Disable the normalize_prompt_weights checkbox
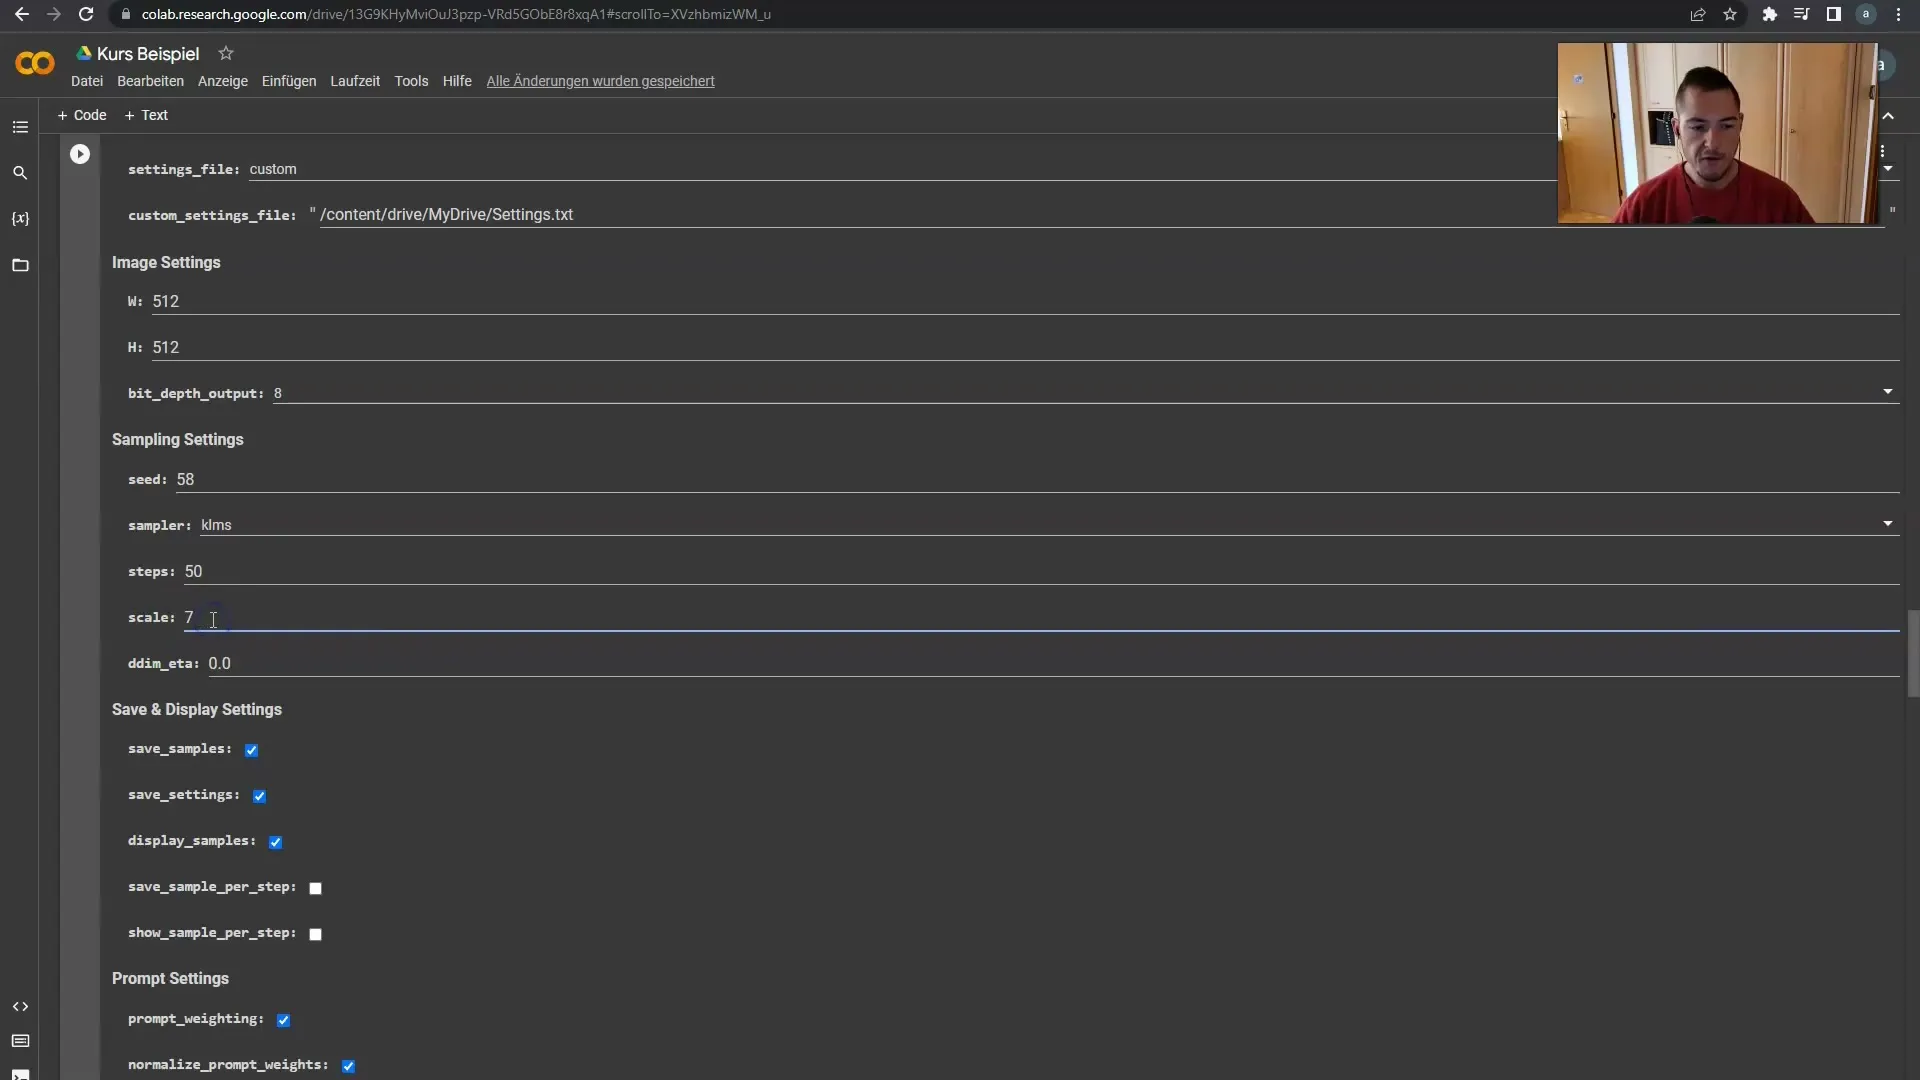The image size is (1920, 1080). [x=347, y=1064]
